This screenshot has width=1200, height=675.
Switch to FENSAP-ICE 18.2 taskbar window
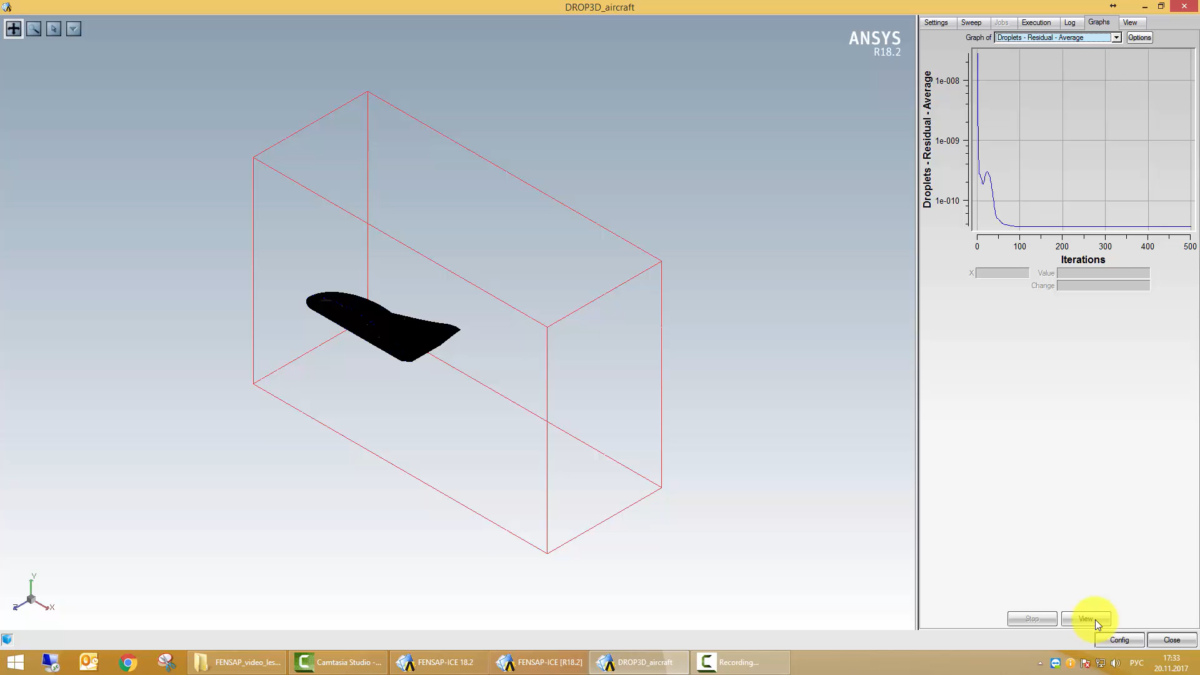pos(440,662)
